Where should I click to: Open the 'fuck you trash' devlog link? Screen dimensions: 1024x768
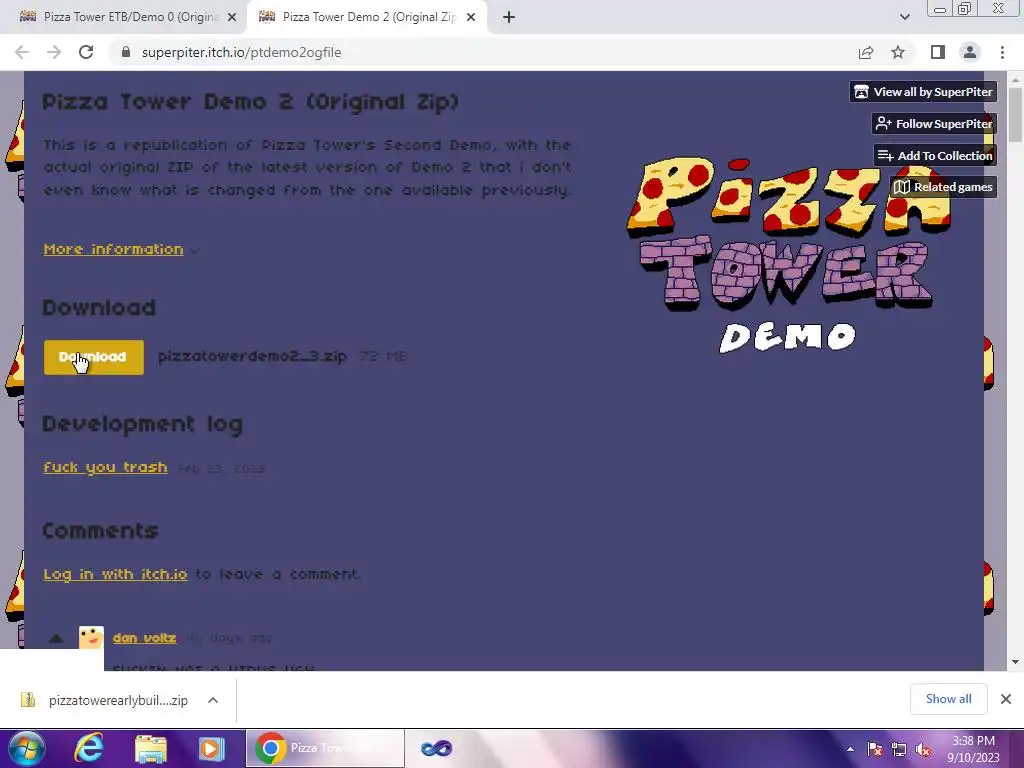[105, 468]
